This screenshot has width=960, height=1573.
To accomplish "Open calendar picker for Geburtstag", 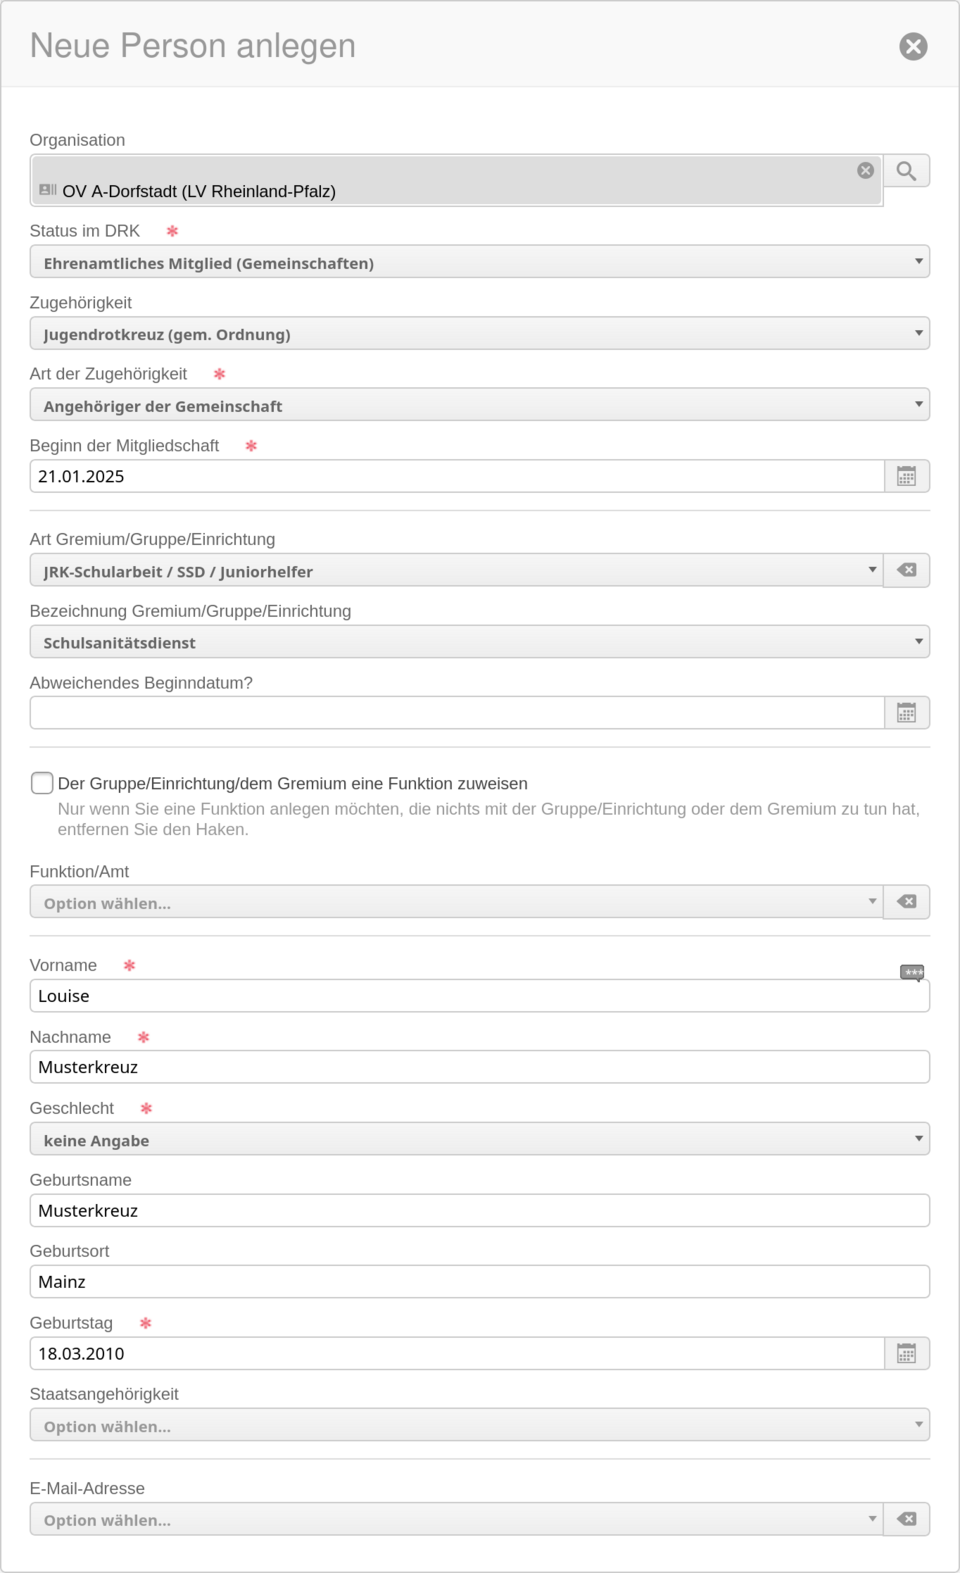I will (906, 1354).
